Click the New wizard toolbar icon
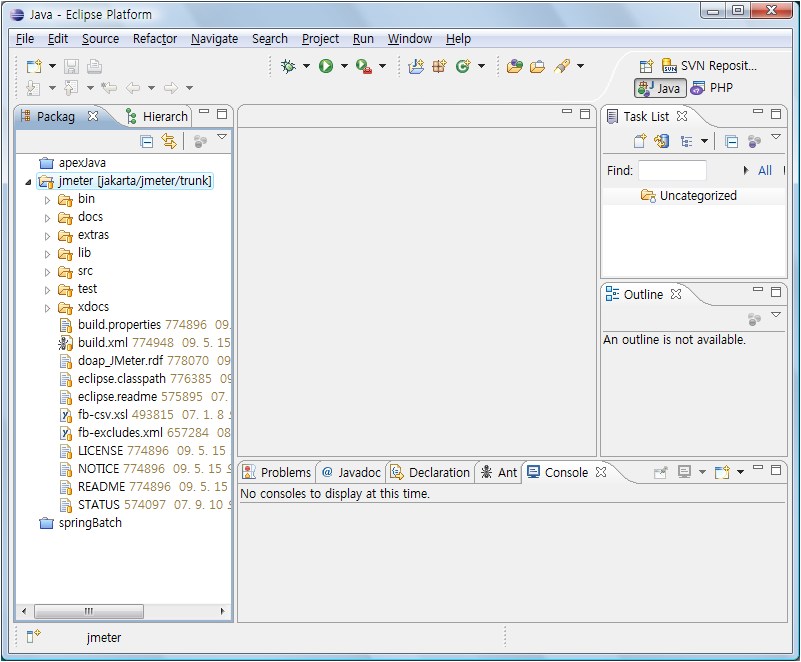Image resolution: width=801 pixels, height=662 pixels. coord(34,66)
